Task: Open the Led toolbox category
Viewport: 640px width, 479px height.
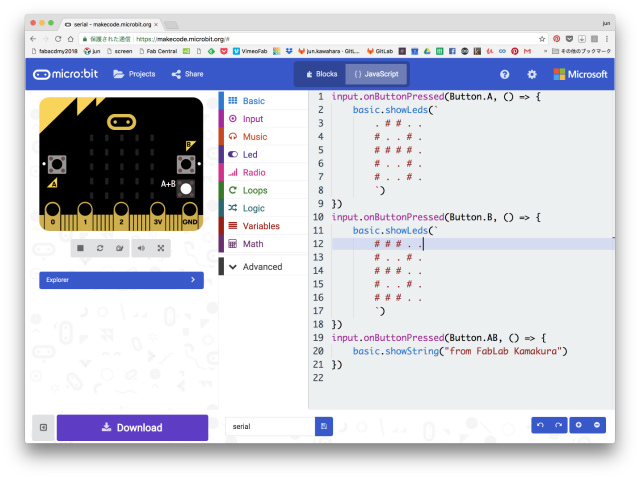Action: (263, 155)
